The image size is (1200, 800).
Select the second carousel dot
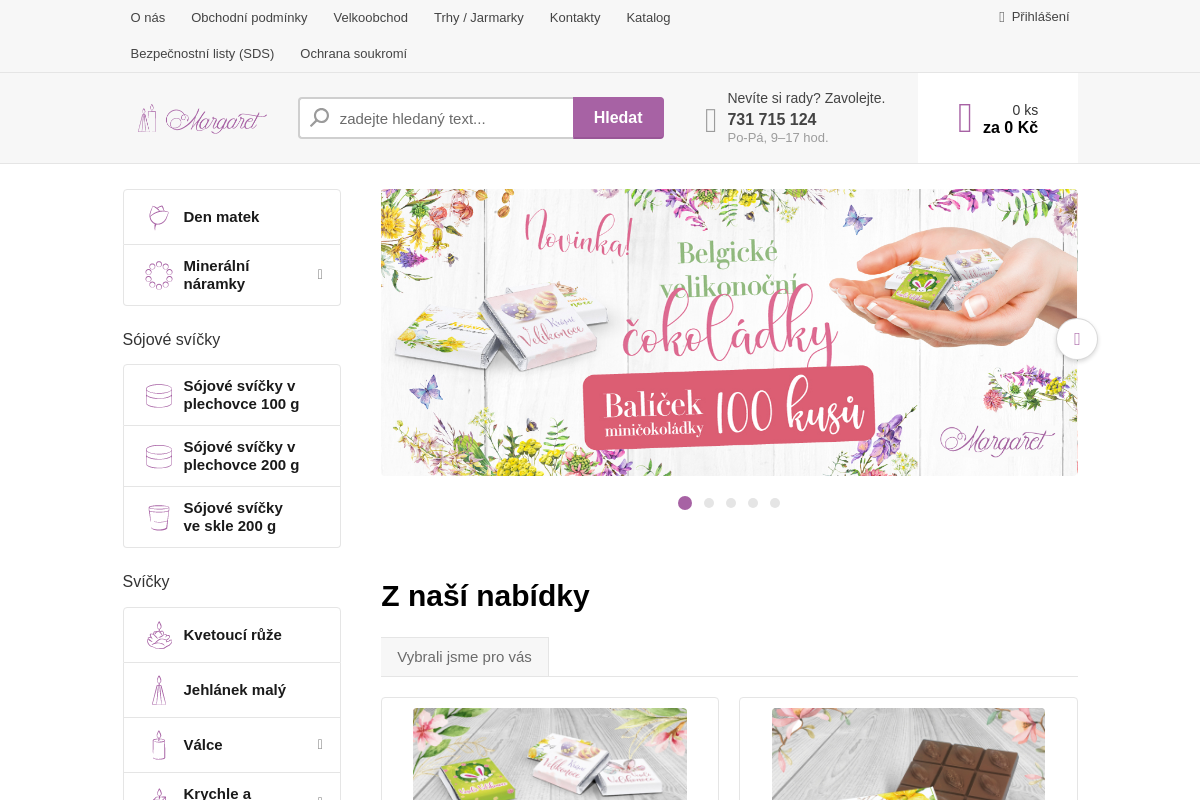coord(709,503)
